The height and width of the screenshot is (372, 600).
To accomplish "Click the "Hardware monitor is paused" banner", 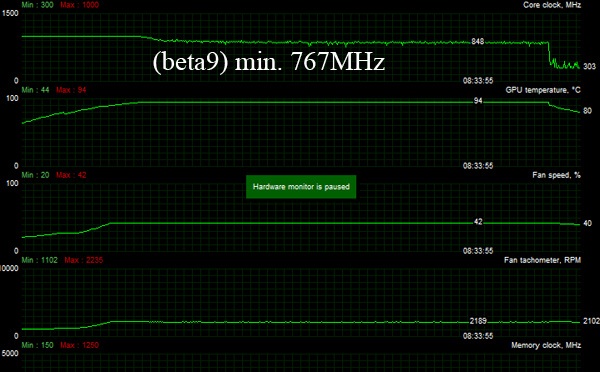I will tap(301, 187).
